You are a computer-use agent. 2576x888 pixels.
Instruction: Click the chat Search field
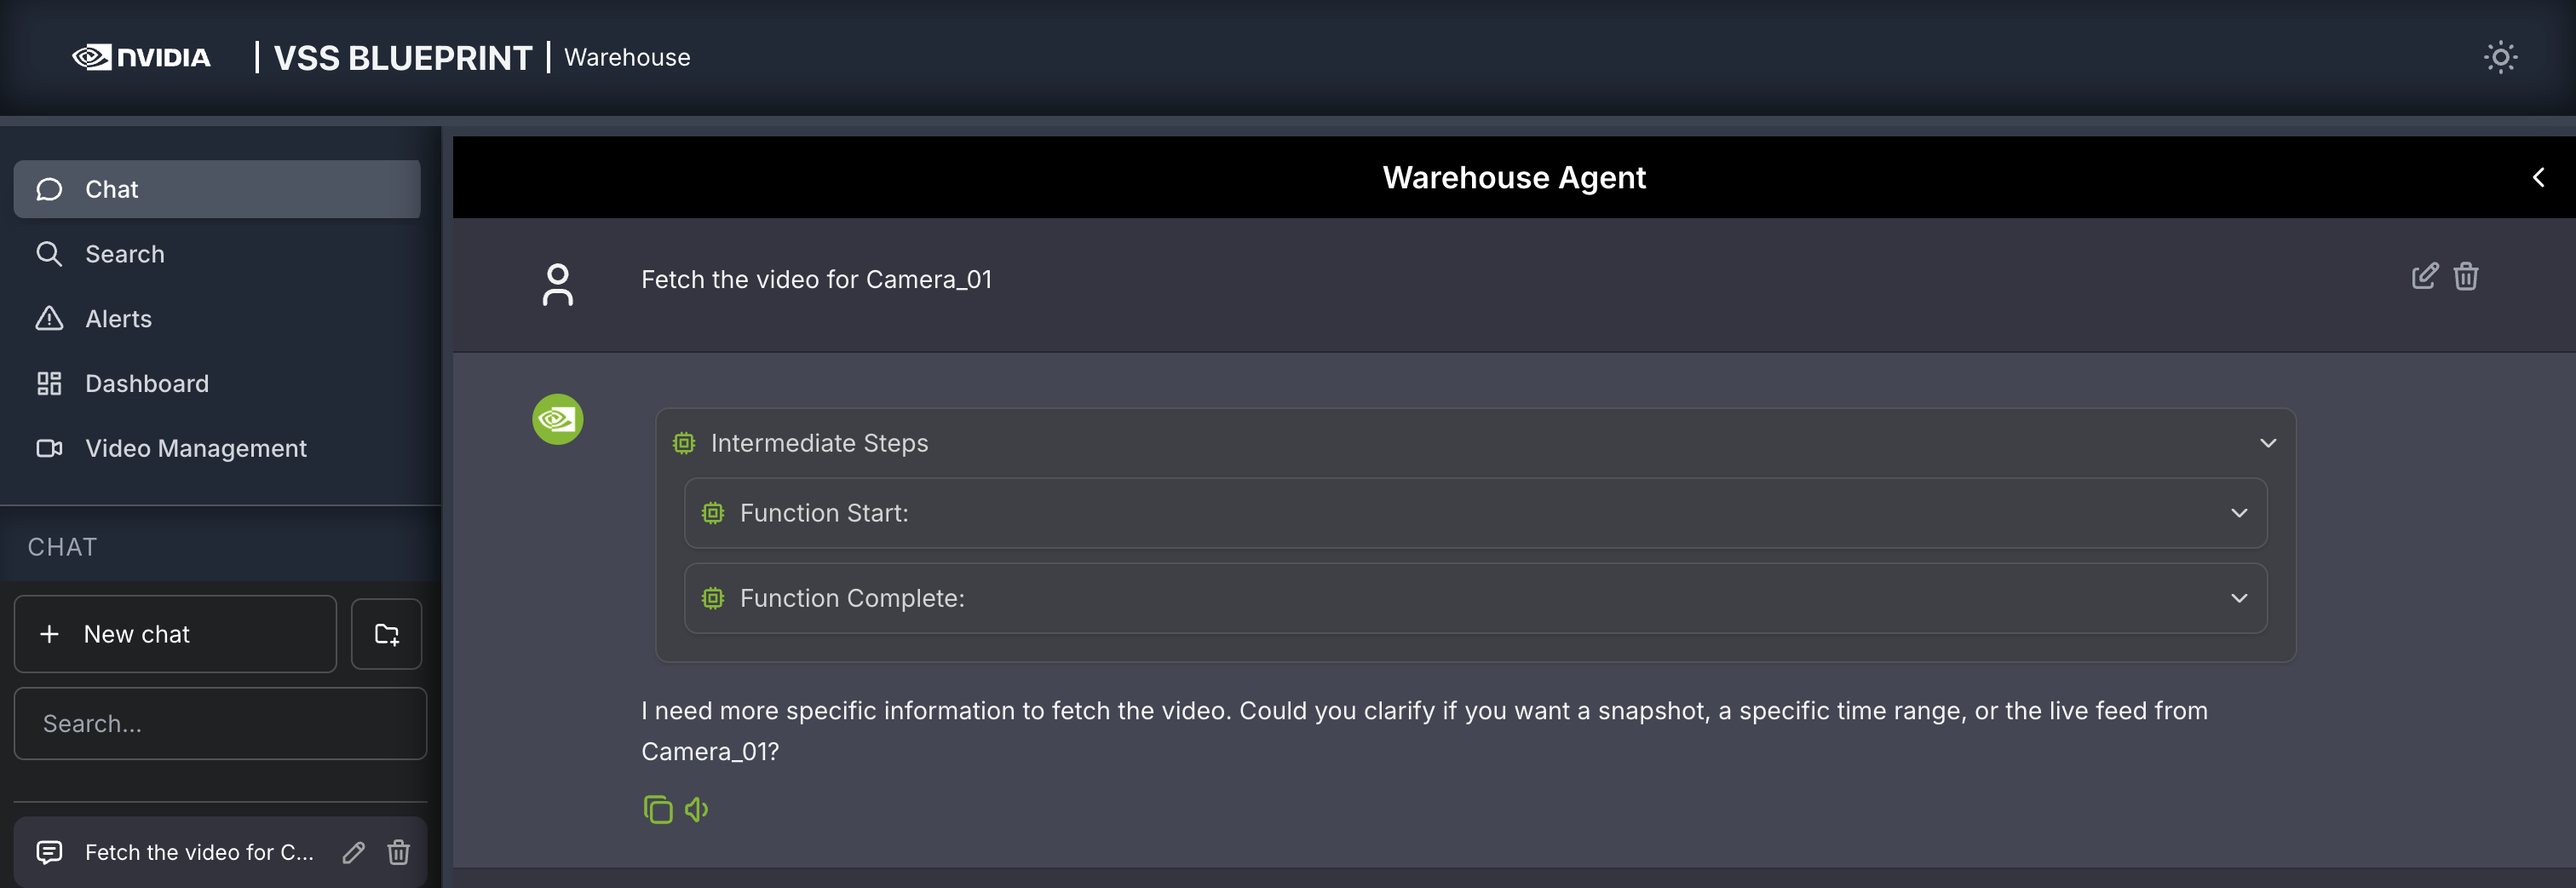pos(220,723)
